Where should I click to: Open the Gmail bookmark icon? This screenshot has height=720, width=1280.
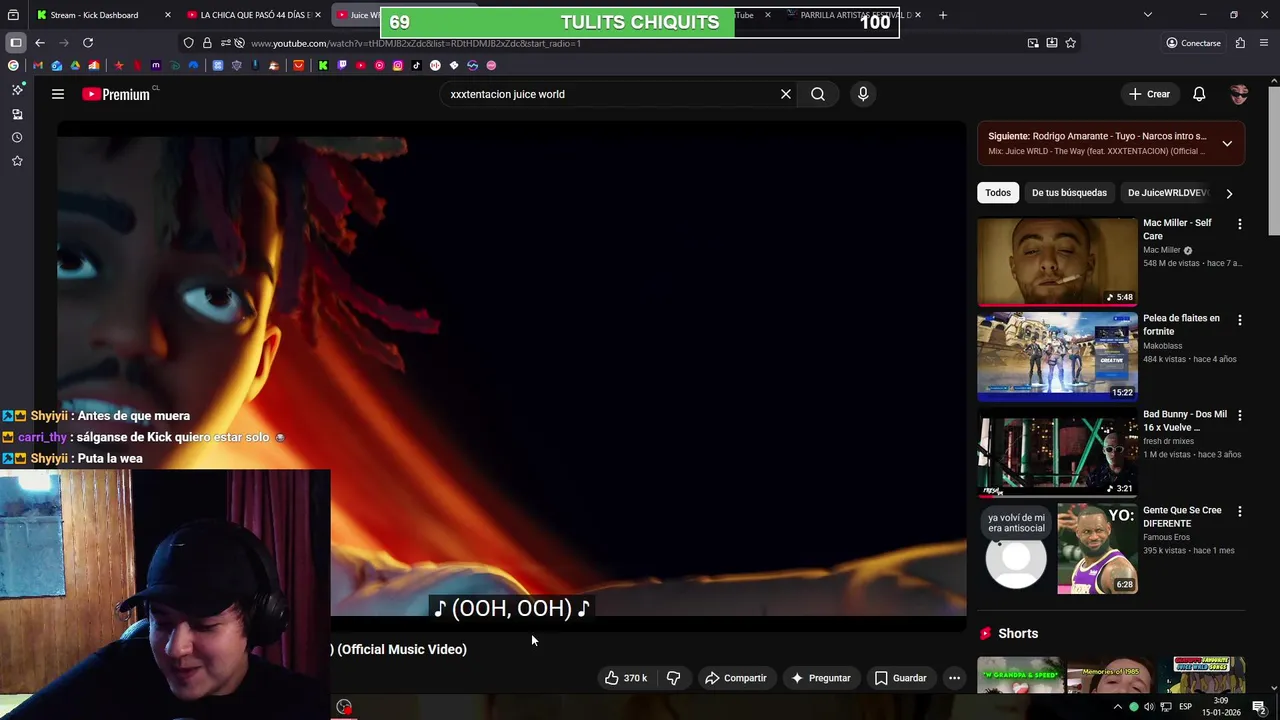[x=38, y=65]
